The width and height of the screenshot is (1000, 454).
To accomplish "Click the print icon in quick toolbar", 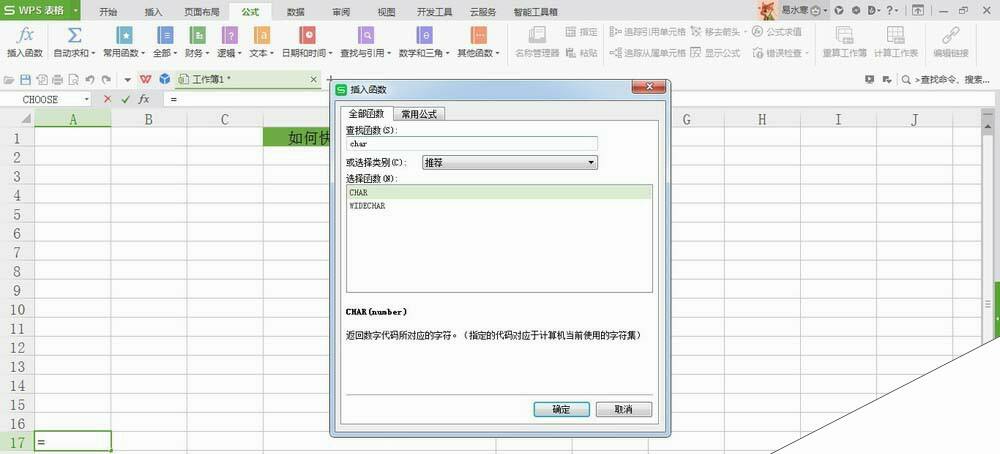I will point(57,80).
